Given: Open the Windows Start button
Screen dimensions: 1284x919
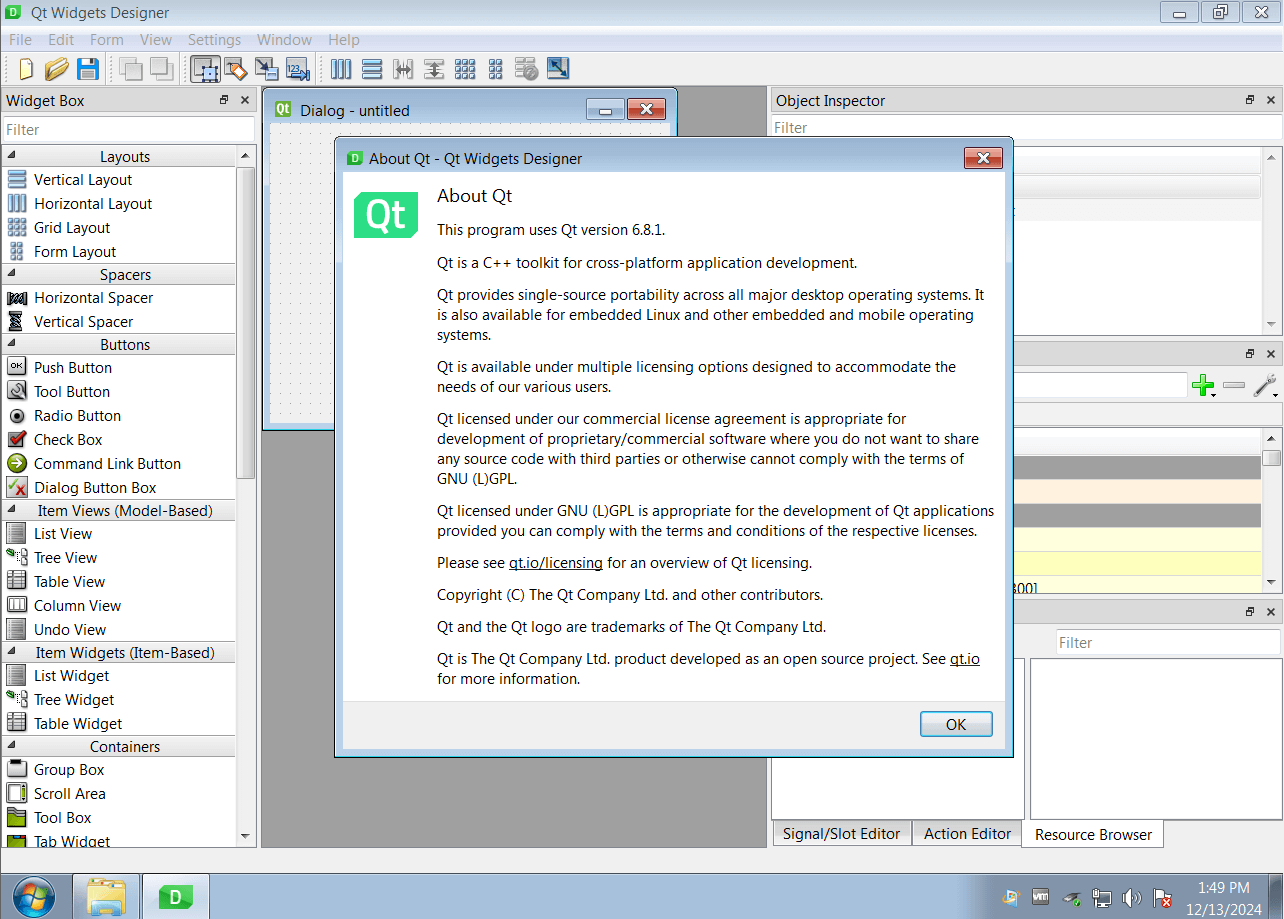Looking at the screenshot, I should (34, 896).
